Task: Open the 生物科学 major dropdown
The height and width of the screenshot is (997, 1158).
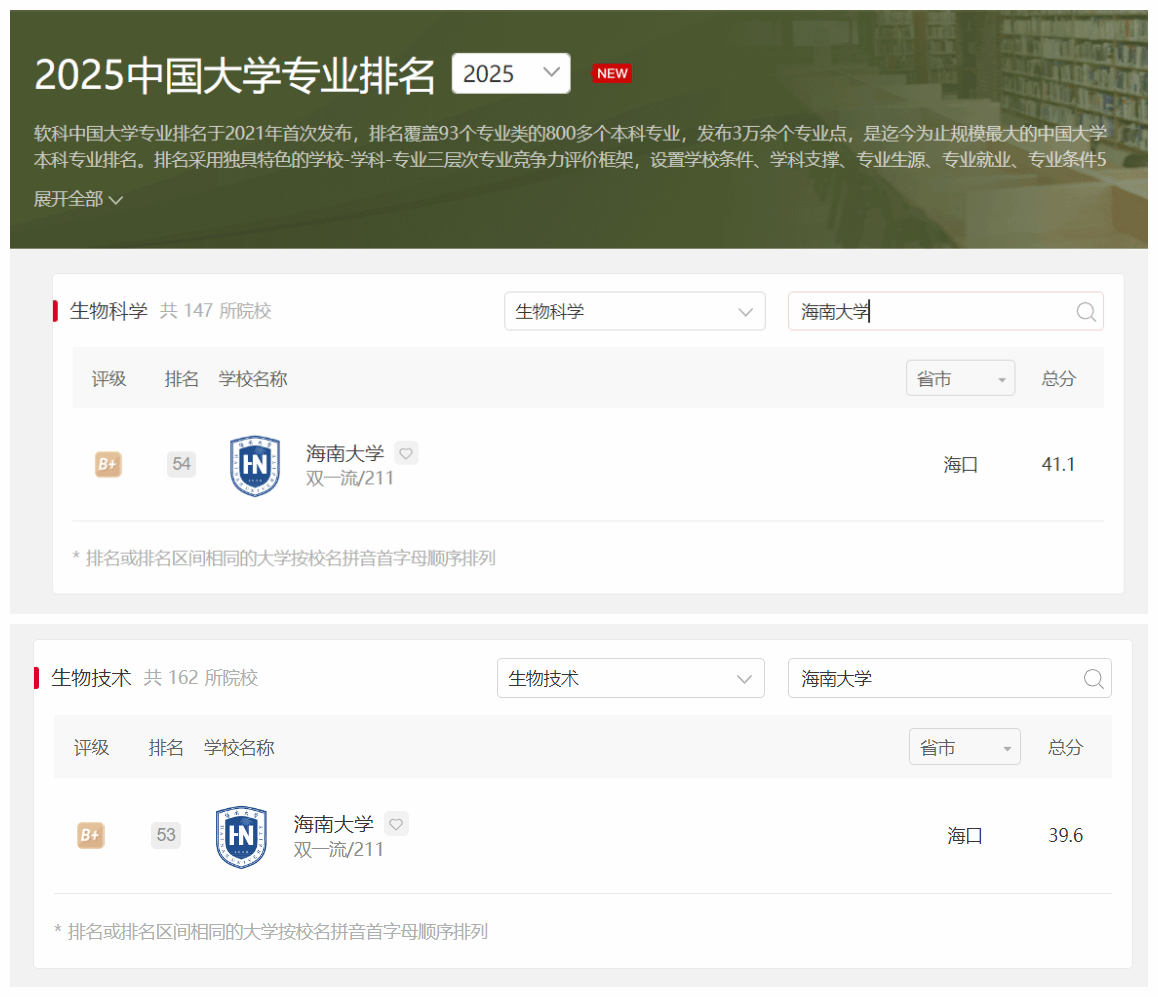Action: (x=634, y=312)
